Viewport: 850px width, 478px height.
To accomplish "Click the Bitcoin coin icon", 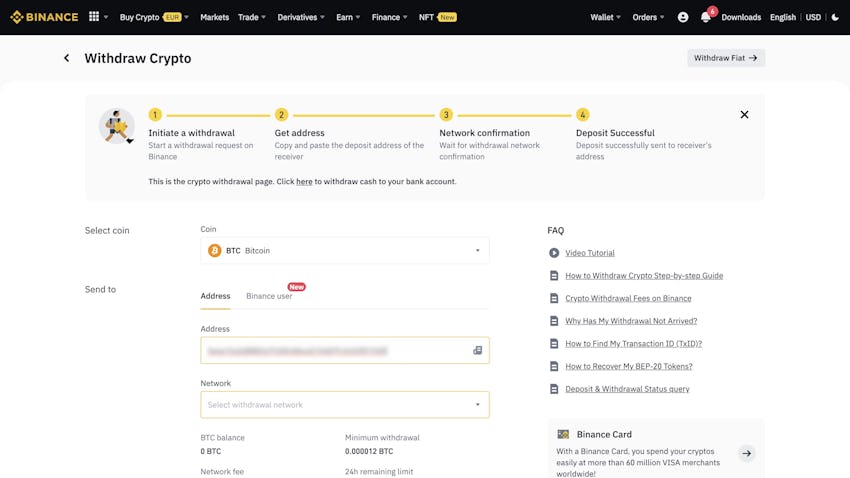I will click(x=215, y=250).
